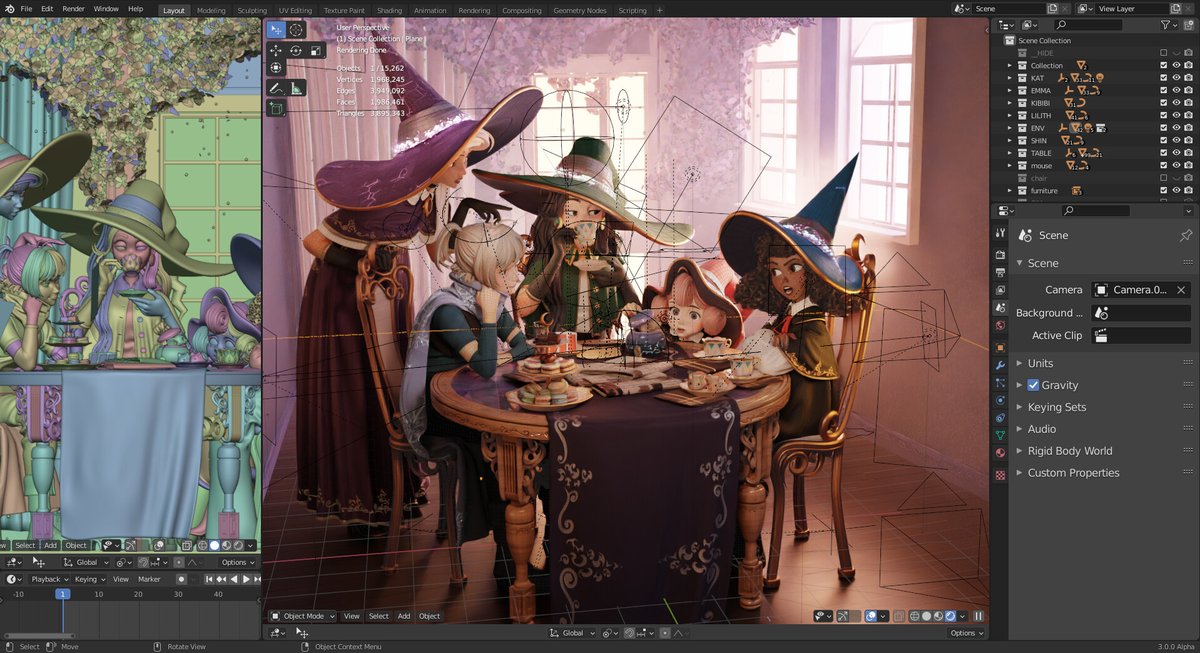Select the Annotate tool in viewport toolbar
Image resolution: width=1200 pixels, height=653 pixels.
tap(277, 88)
